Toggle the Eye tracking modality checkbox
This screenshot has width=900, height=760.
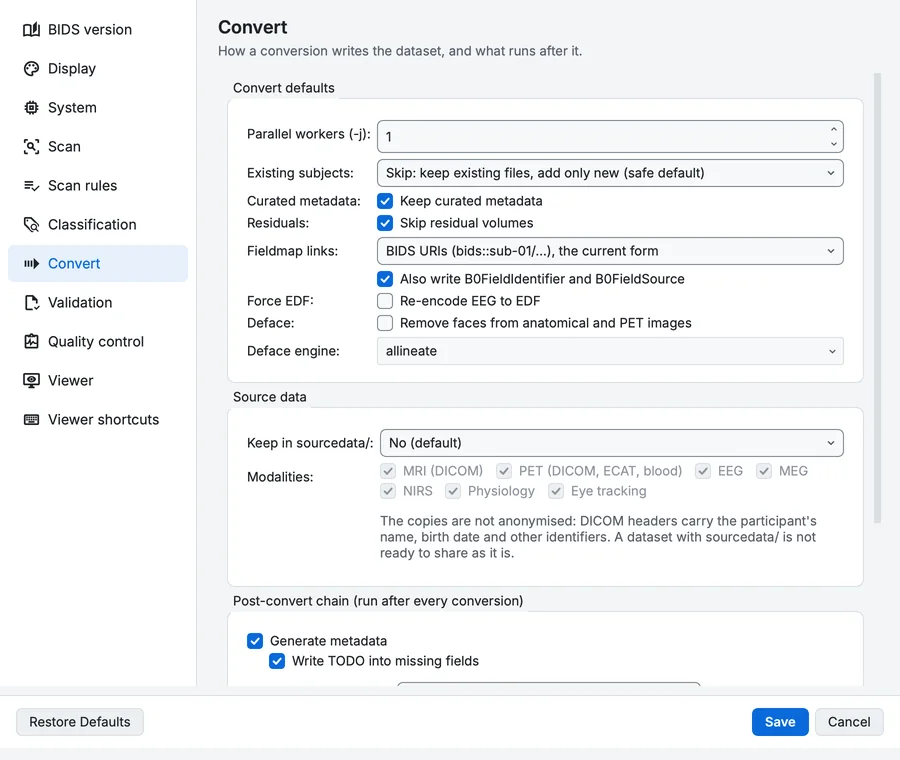556,491
